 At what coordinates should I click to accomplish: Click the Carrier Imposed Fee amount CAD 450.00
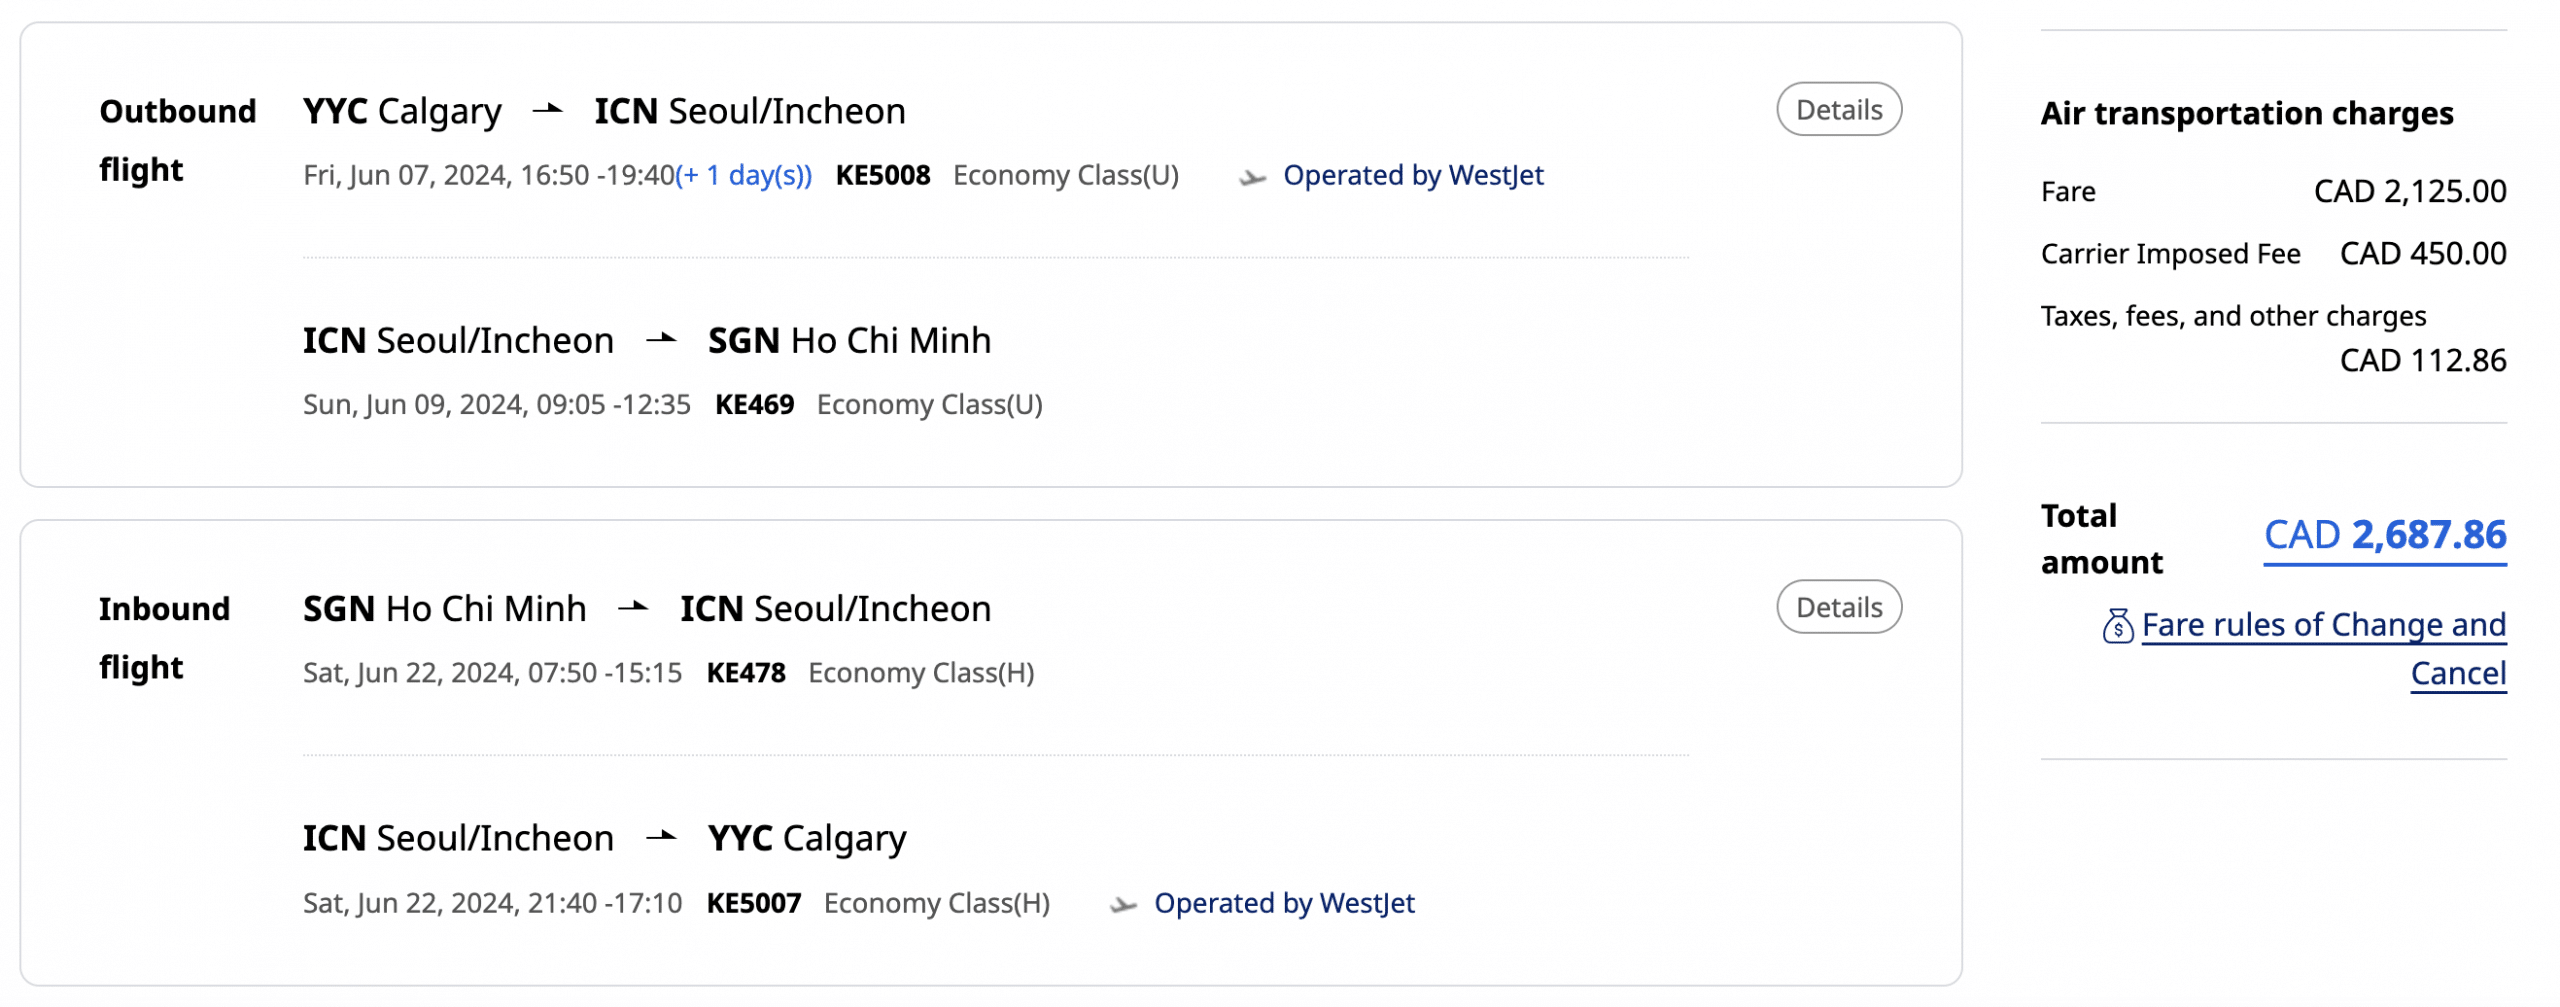(x=2422, y=254)
